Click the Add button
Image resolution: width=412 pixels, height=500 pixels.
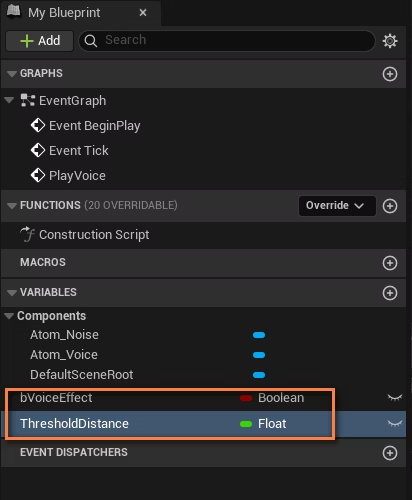pos(40,41)
